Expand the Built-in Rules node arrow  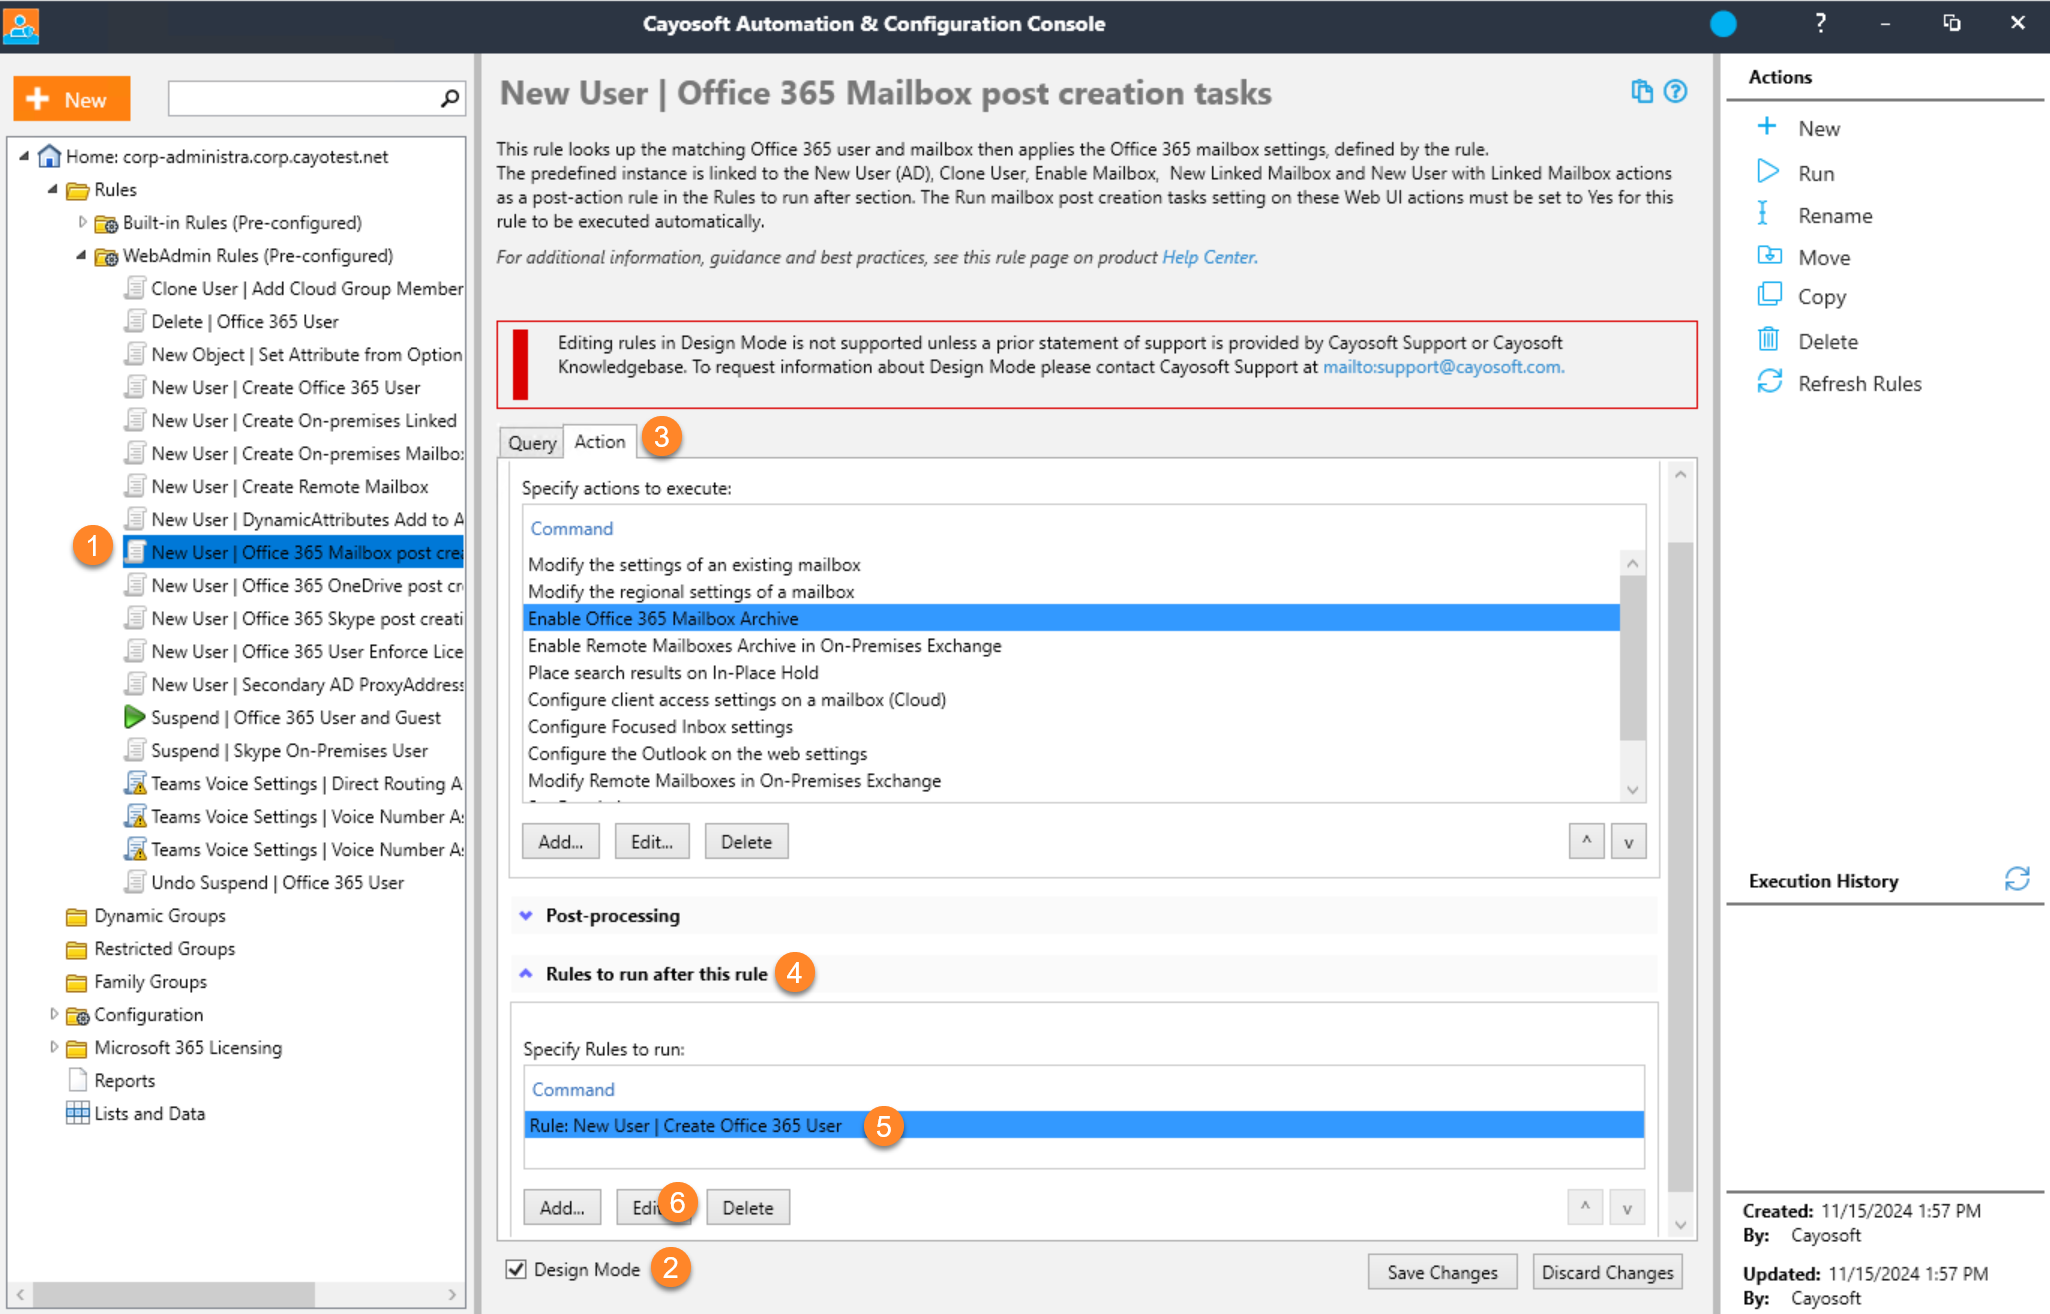(x=82, y=222)
